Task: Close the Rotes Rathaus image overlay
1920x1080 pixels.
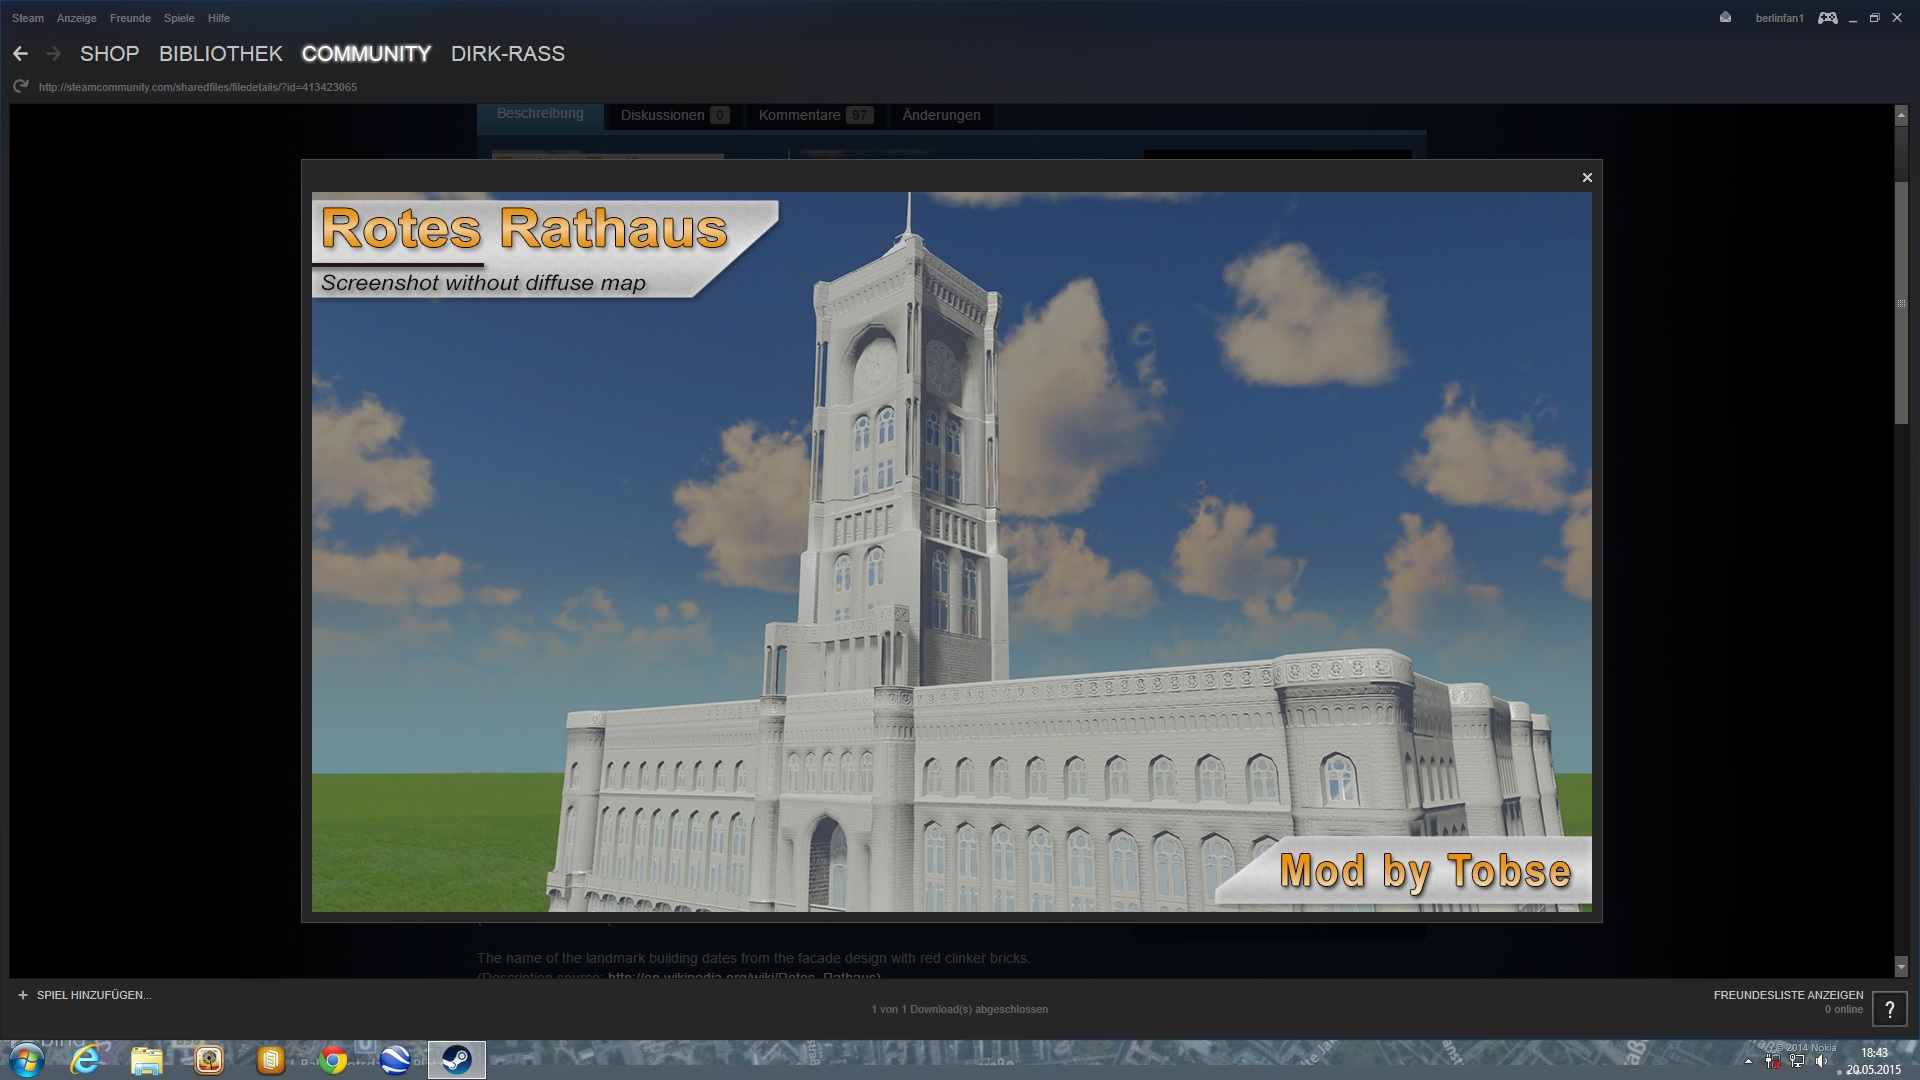Action: pyautogui.click(x=1587, y=178)
